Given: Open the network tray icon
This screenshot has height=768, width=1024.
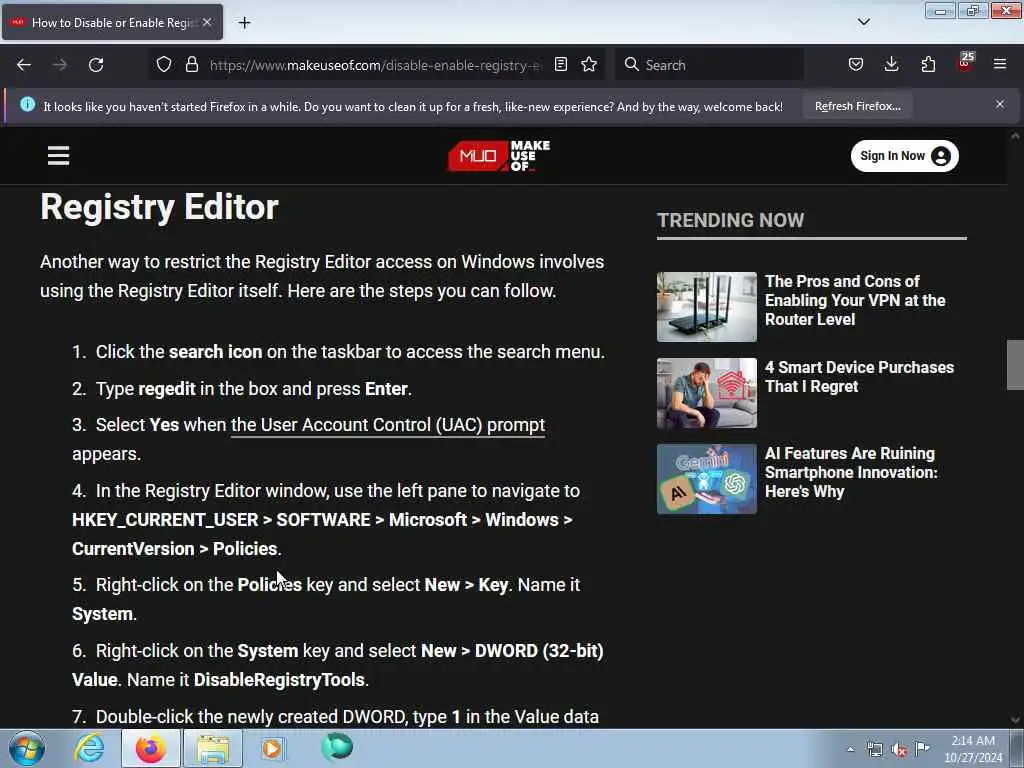Looking at the screenshot, I should pyautogui.click(x=874, y=750).
